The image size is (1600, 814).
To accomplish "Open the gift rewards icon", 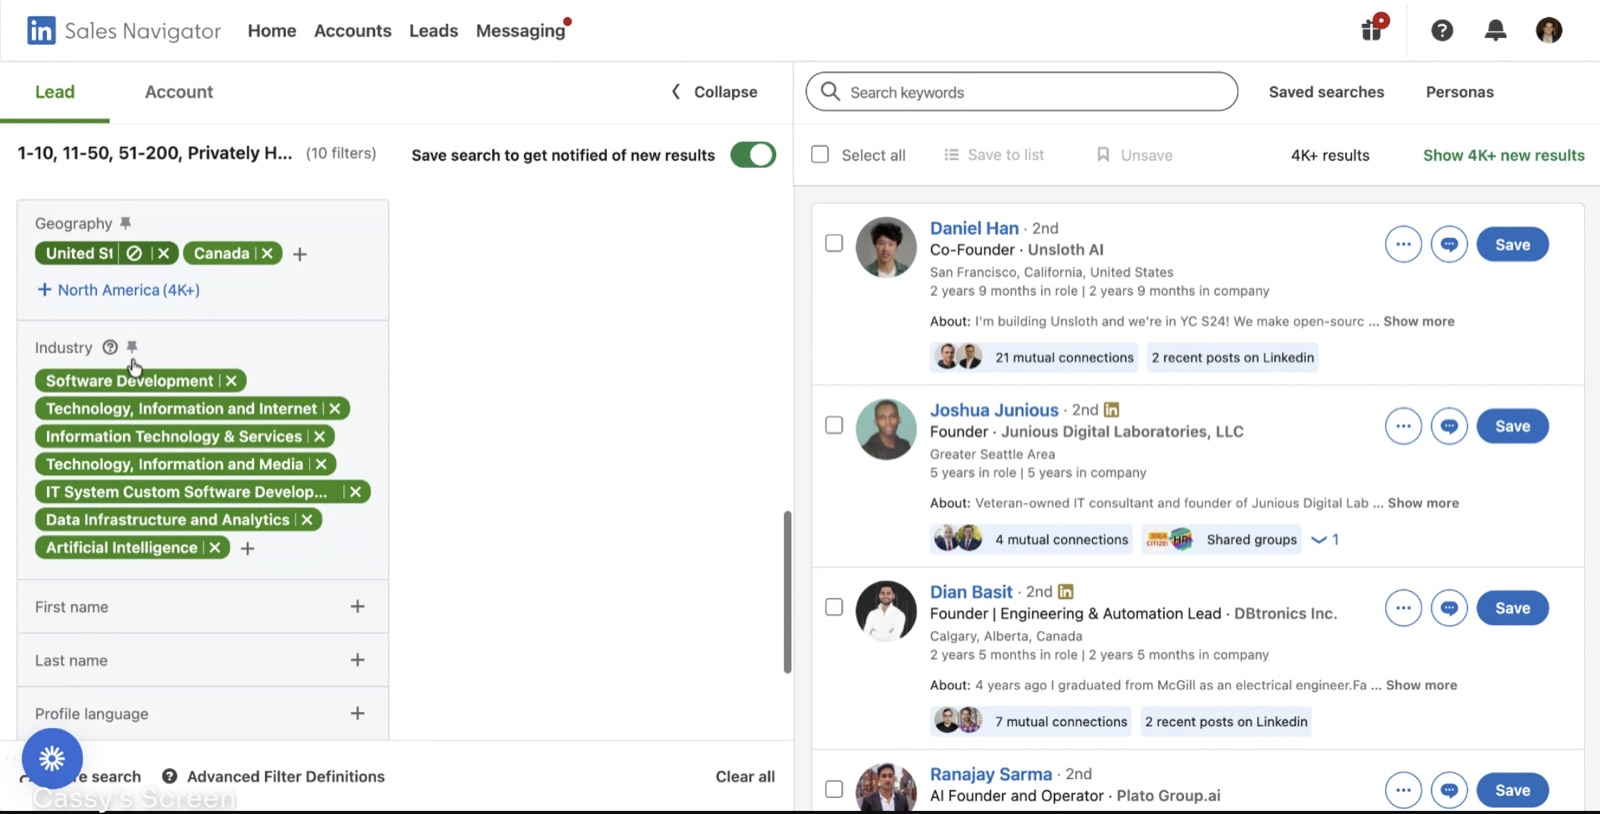I will tap(1373, 28).
